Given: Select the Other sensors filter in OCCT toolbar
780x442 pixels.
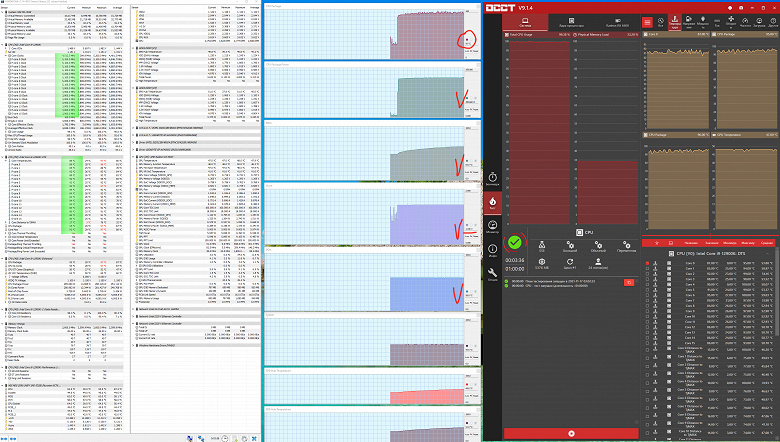Looking at the screenshot, I should pos(773,22).
